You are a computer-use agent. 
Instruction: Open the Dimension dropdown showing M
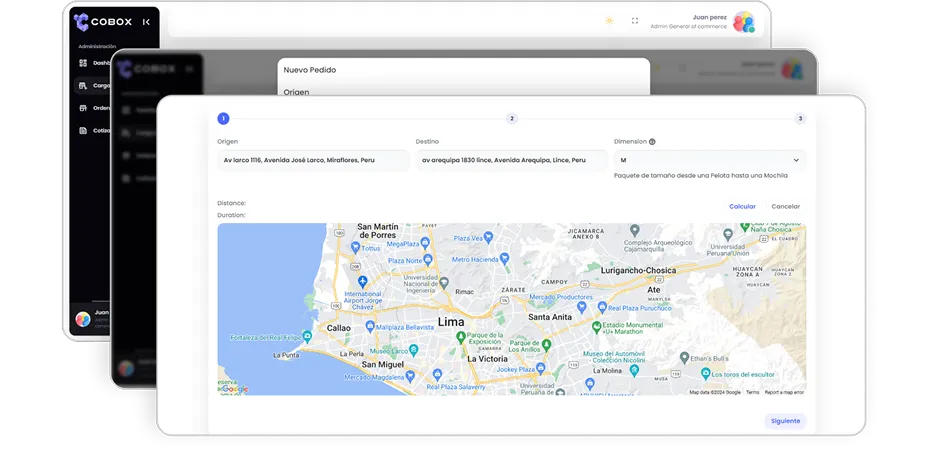(x=710, y=161)
